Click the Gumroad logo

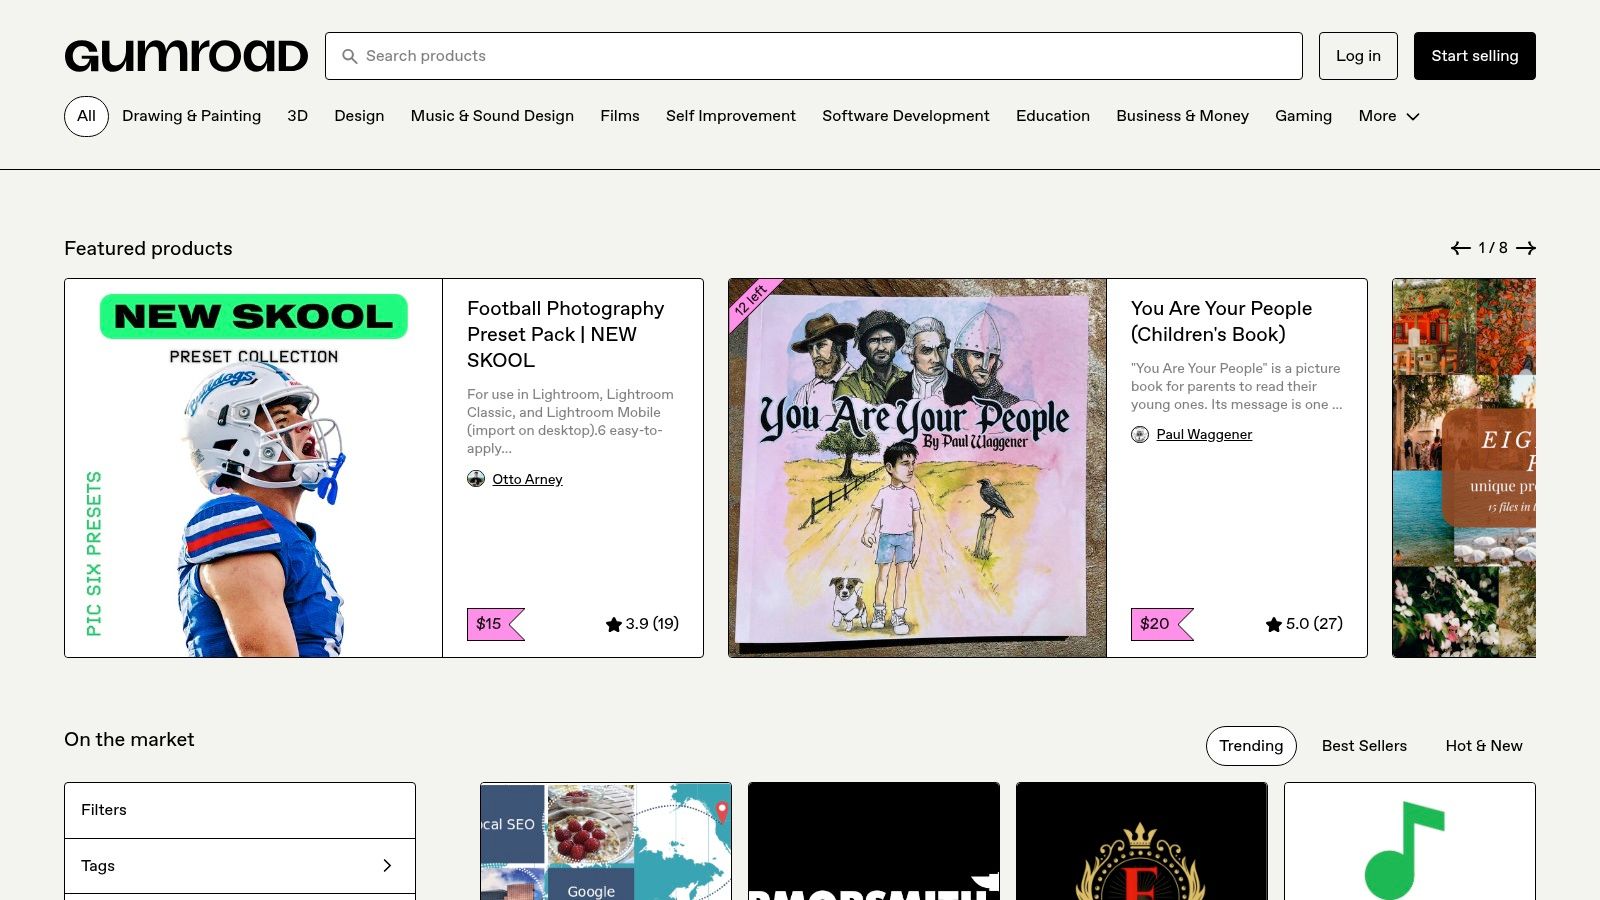point(186,56)
